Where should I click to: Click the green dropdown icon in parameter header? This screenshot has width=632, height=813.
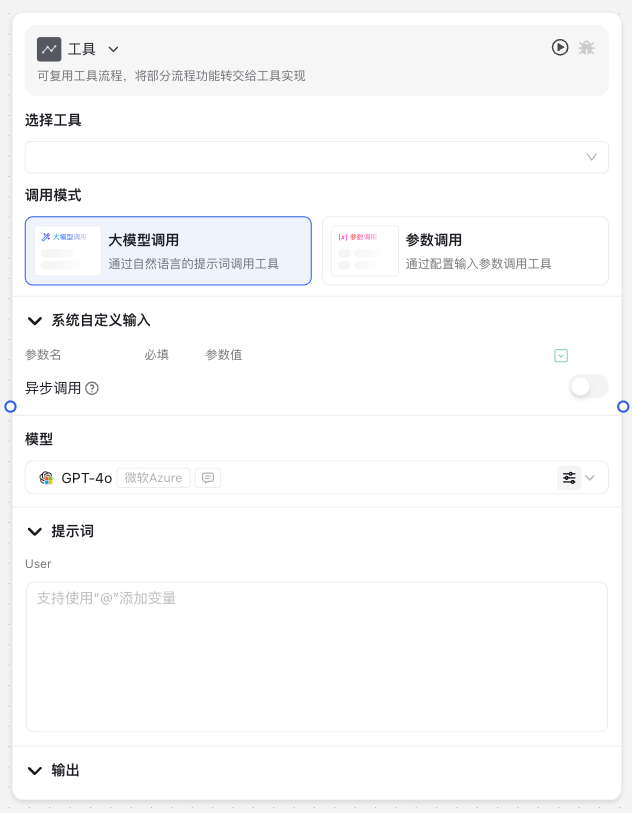click(x=561, y=356)
